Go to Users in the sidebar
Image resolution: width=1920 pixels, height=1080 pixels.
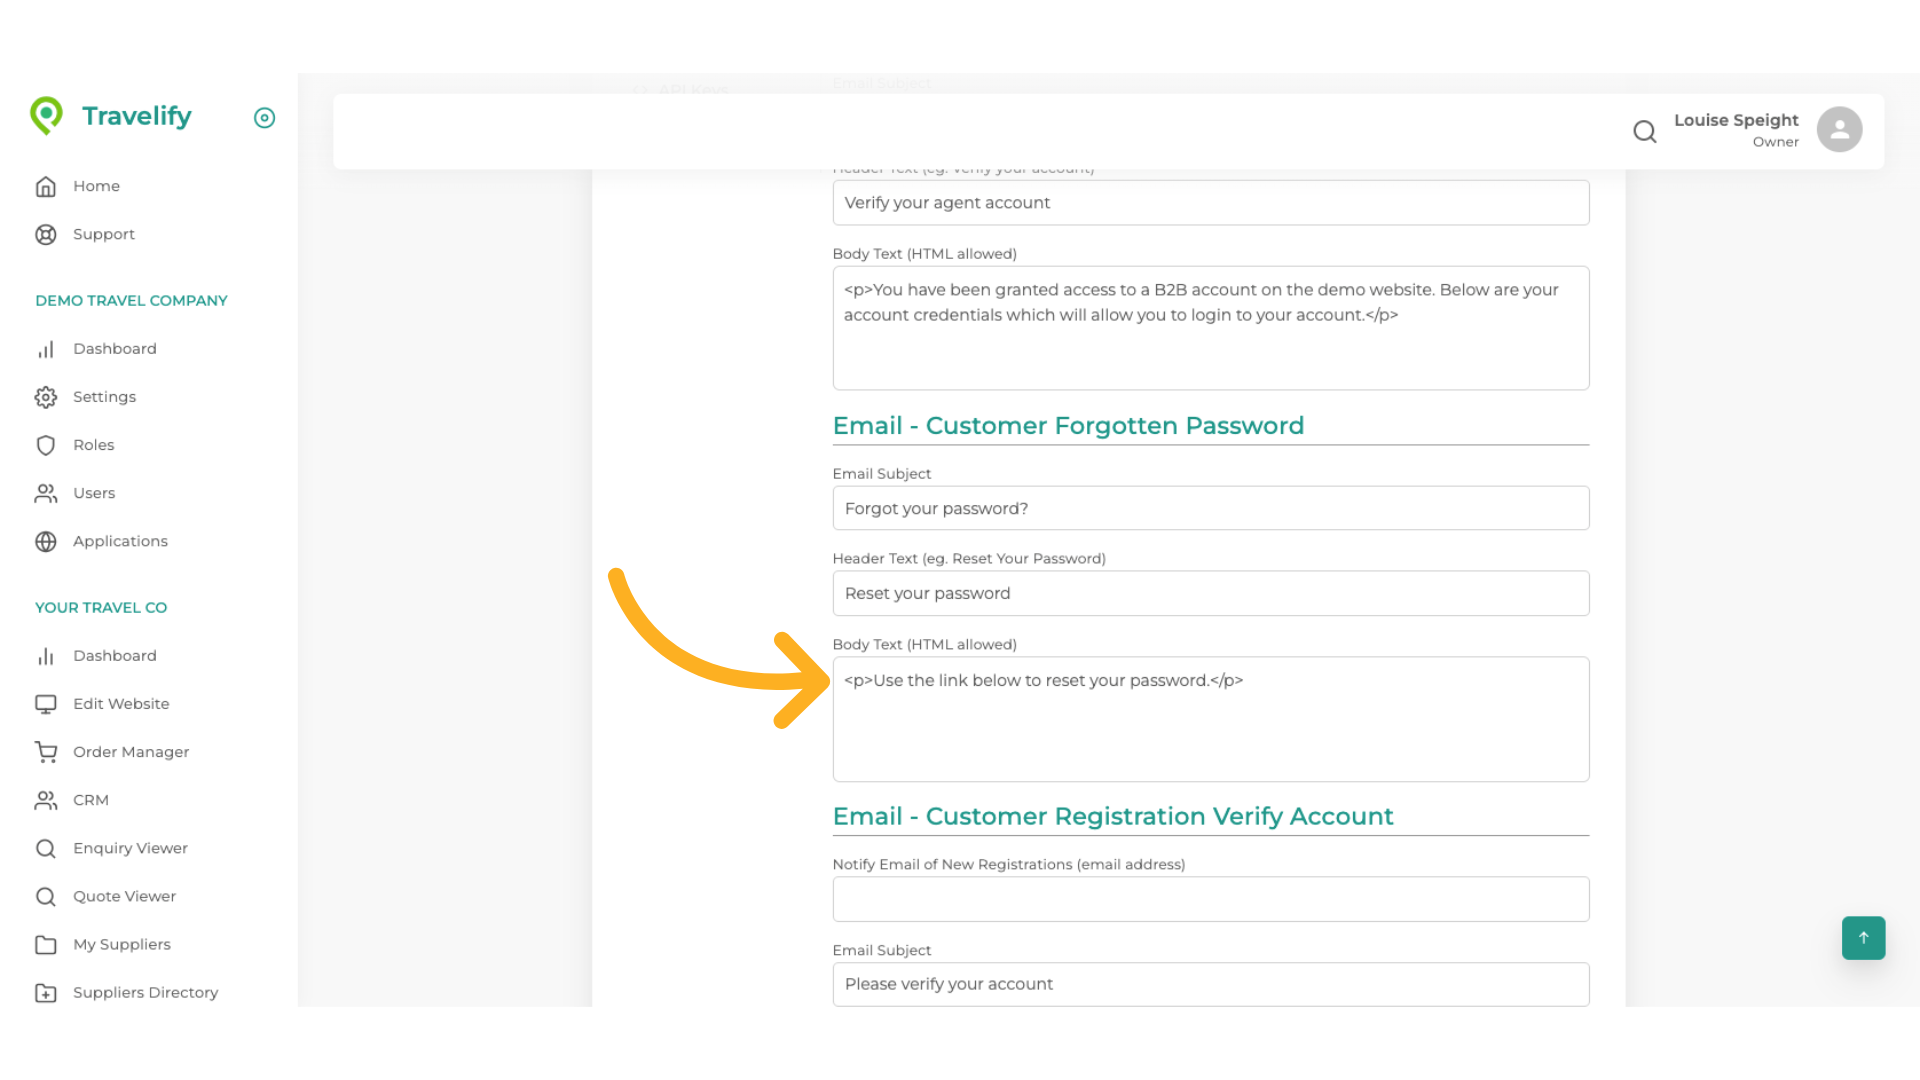pos(94,493)
